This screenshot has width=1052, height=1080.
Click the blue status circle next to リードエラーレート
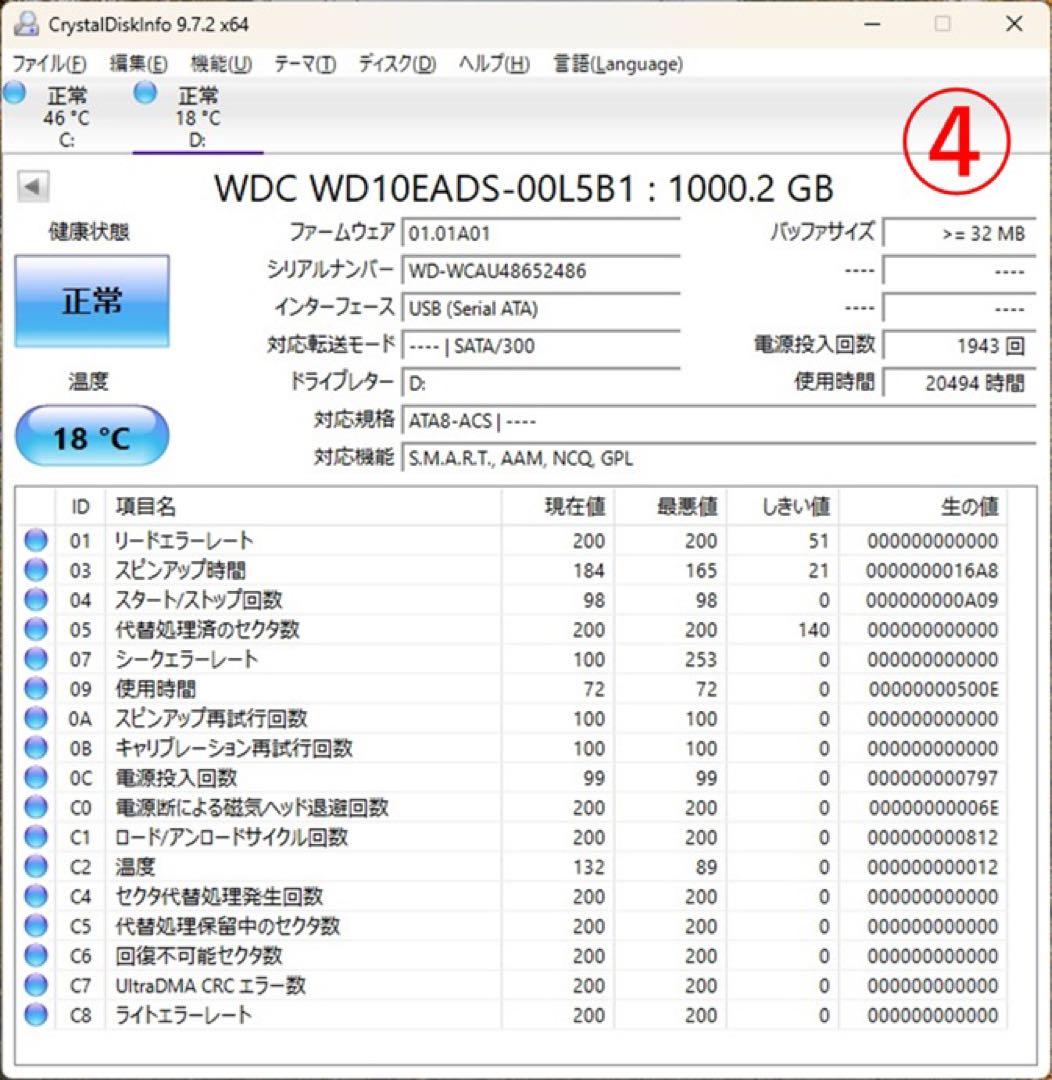[35, 541]
